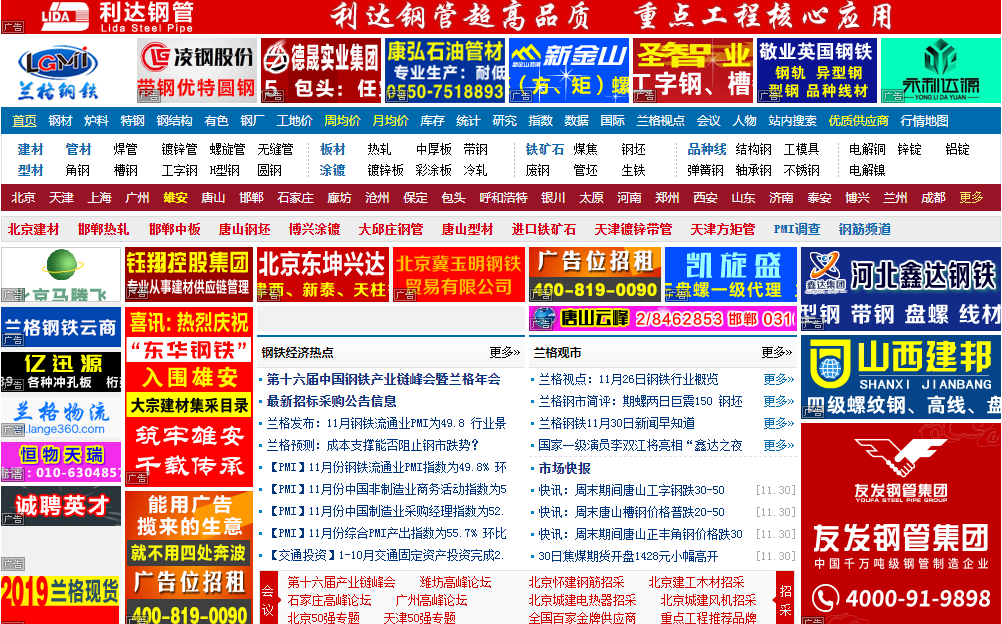Click the 螺旋管 category link
Image resolution: width=1002 pixels, height=624 pixels.
pos(227,150)
